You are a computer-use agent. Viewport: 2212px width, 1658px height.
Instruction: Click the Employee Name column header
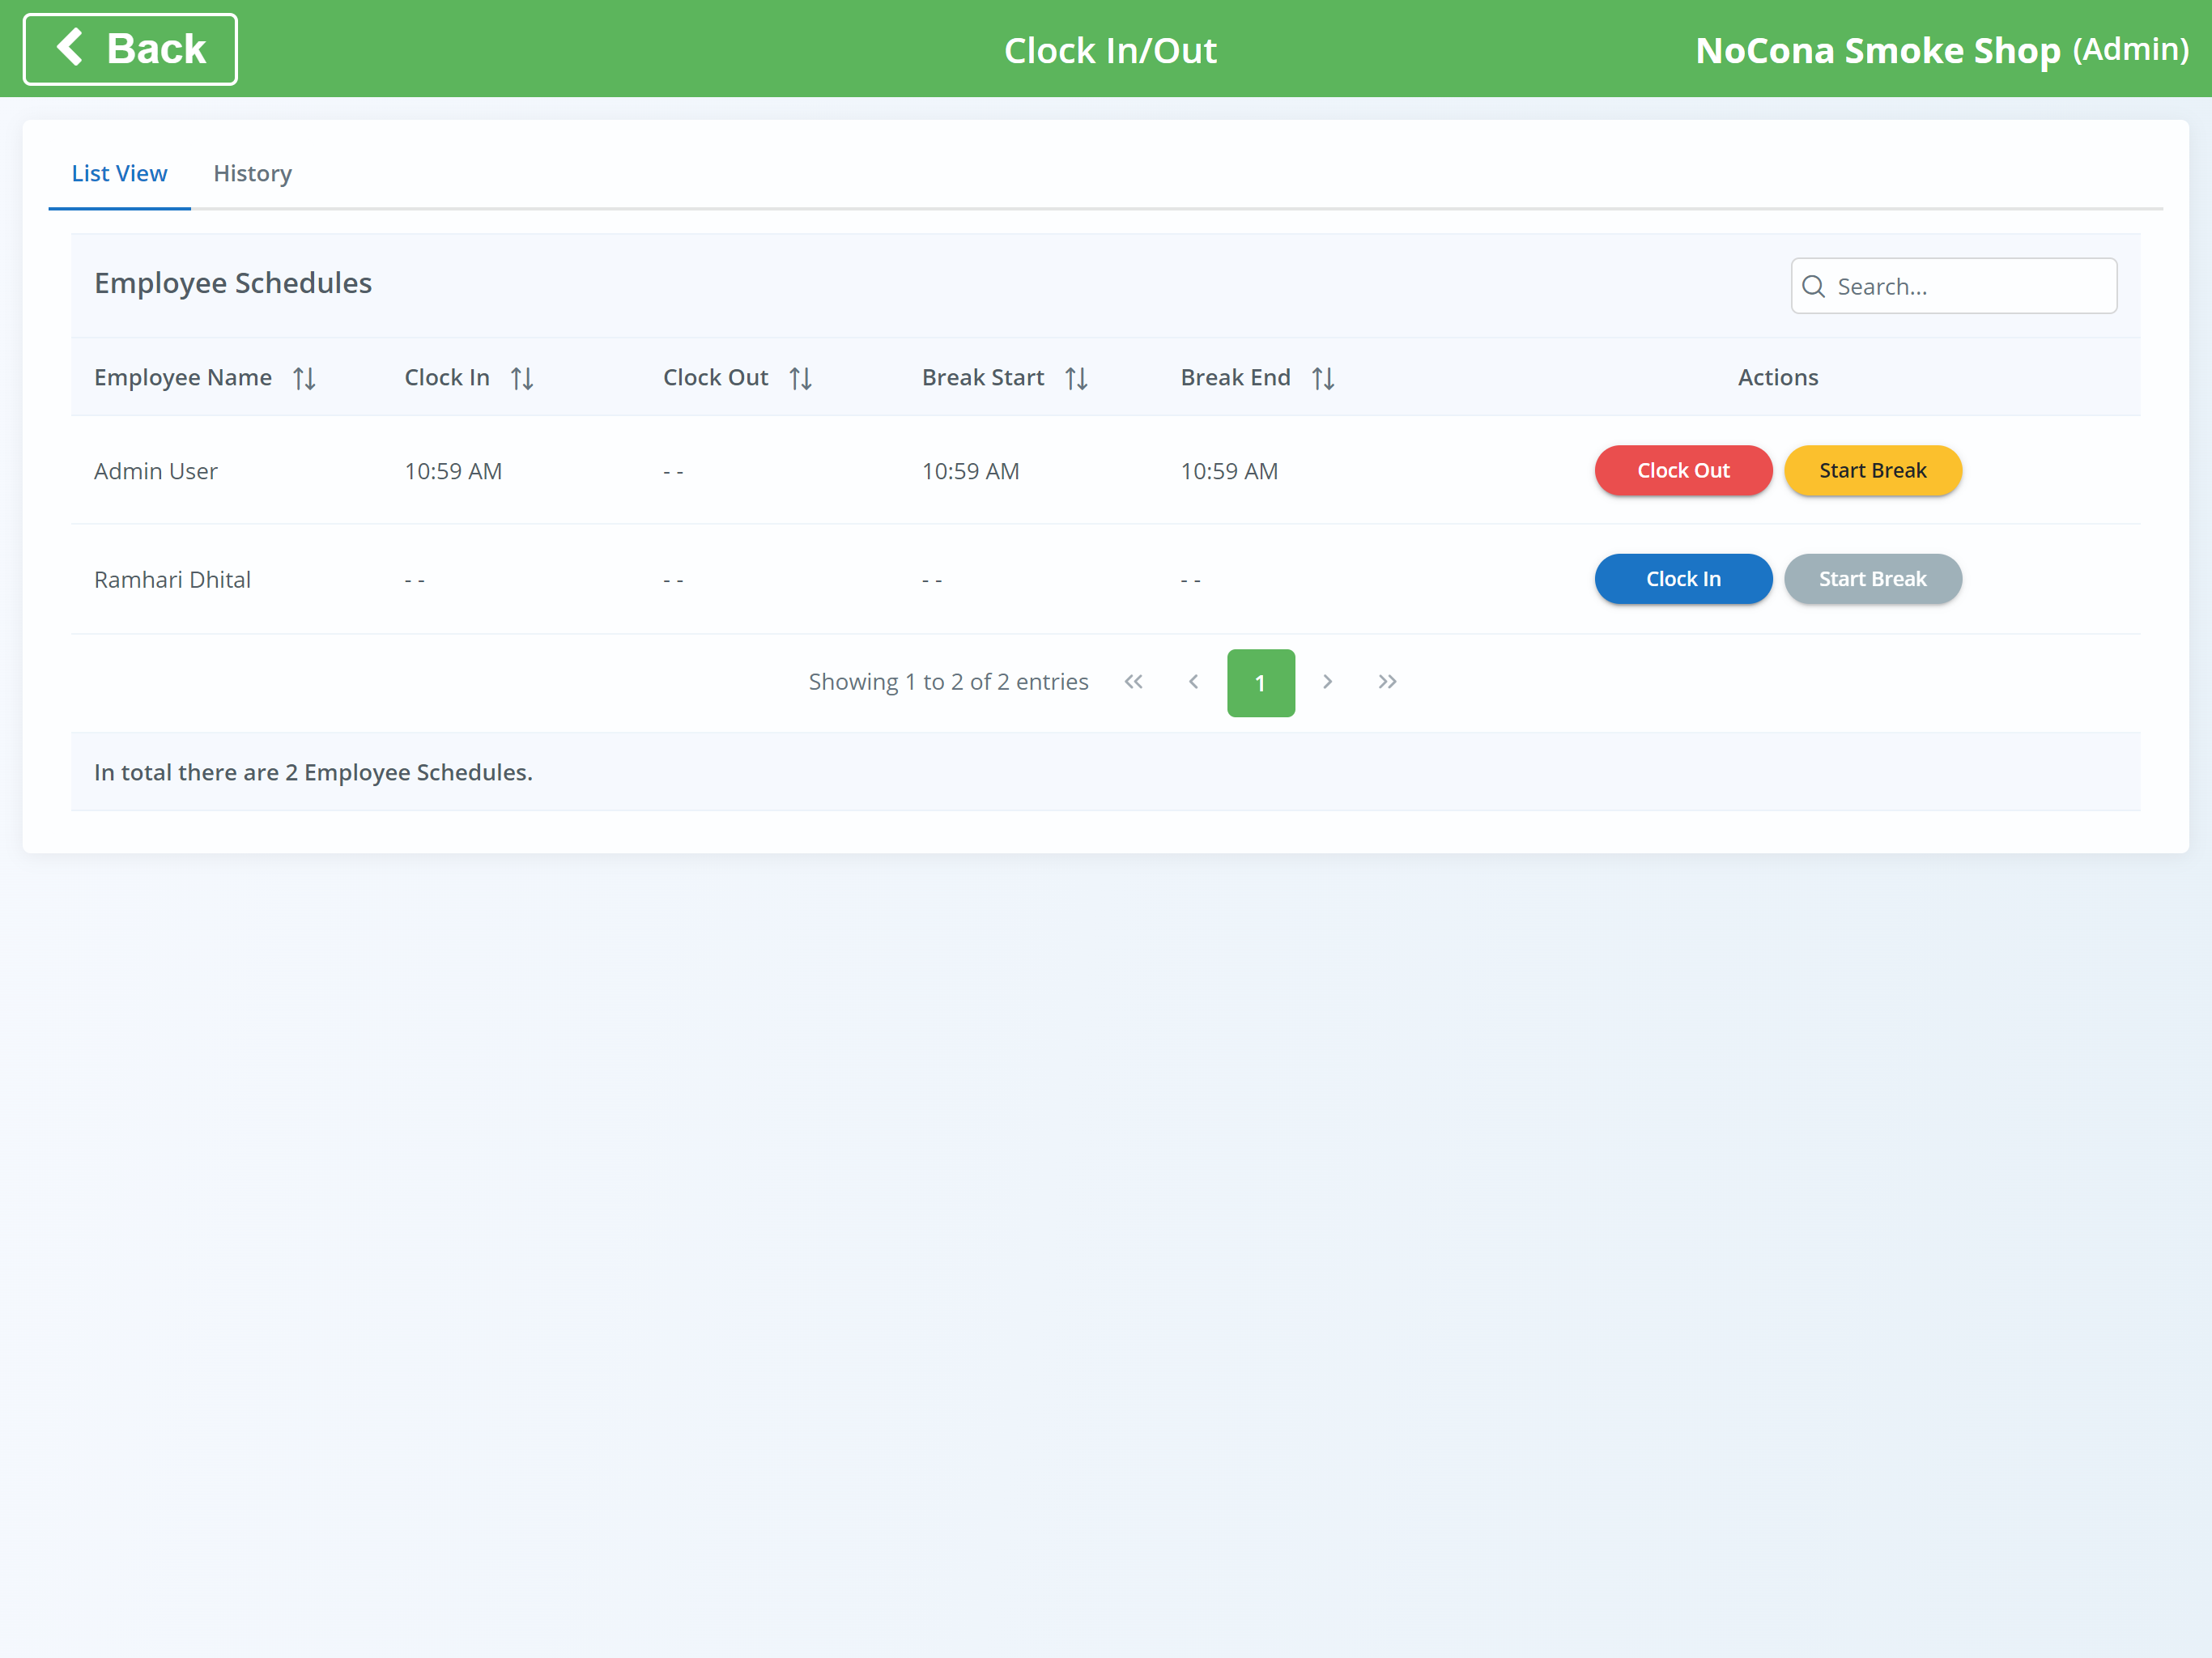click(183, 378)
